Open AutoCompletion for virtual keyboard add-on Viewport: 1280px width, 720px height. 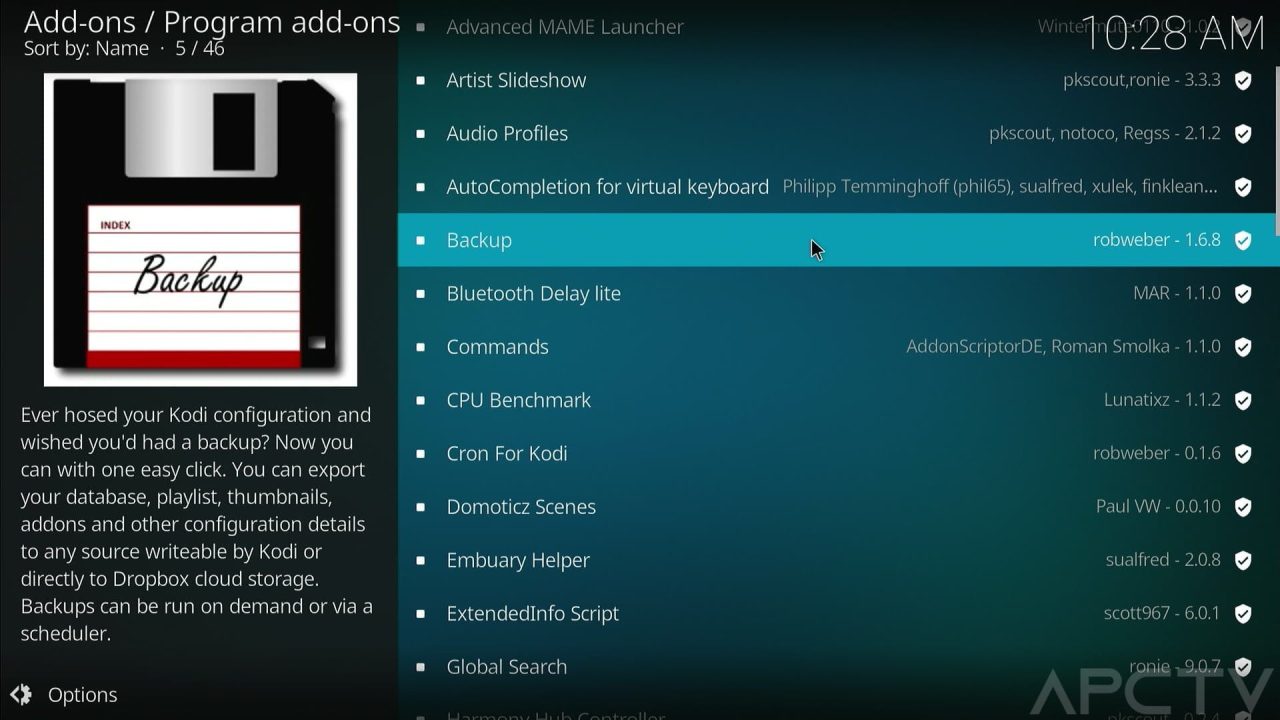[x=836, y=187]
